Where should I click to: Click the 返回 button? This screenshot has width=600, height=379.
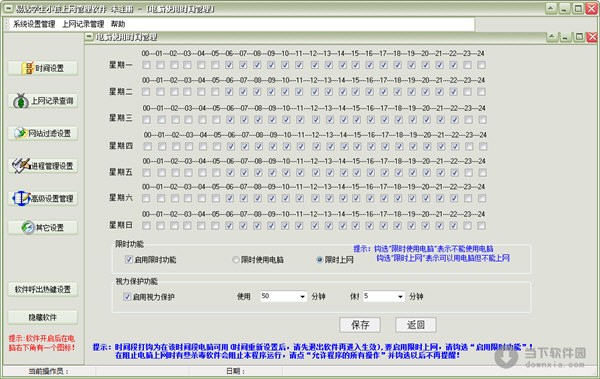pyautogui.click(x=416, y=325)
